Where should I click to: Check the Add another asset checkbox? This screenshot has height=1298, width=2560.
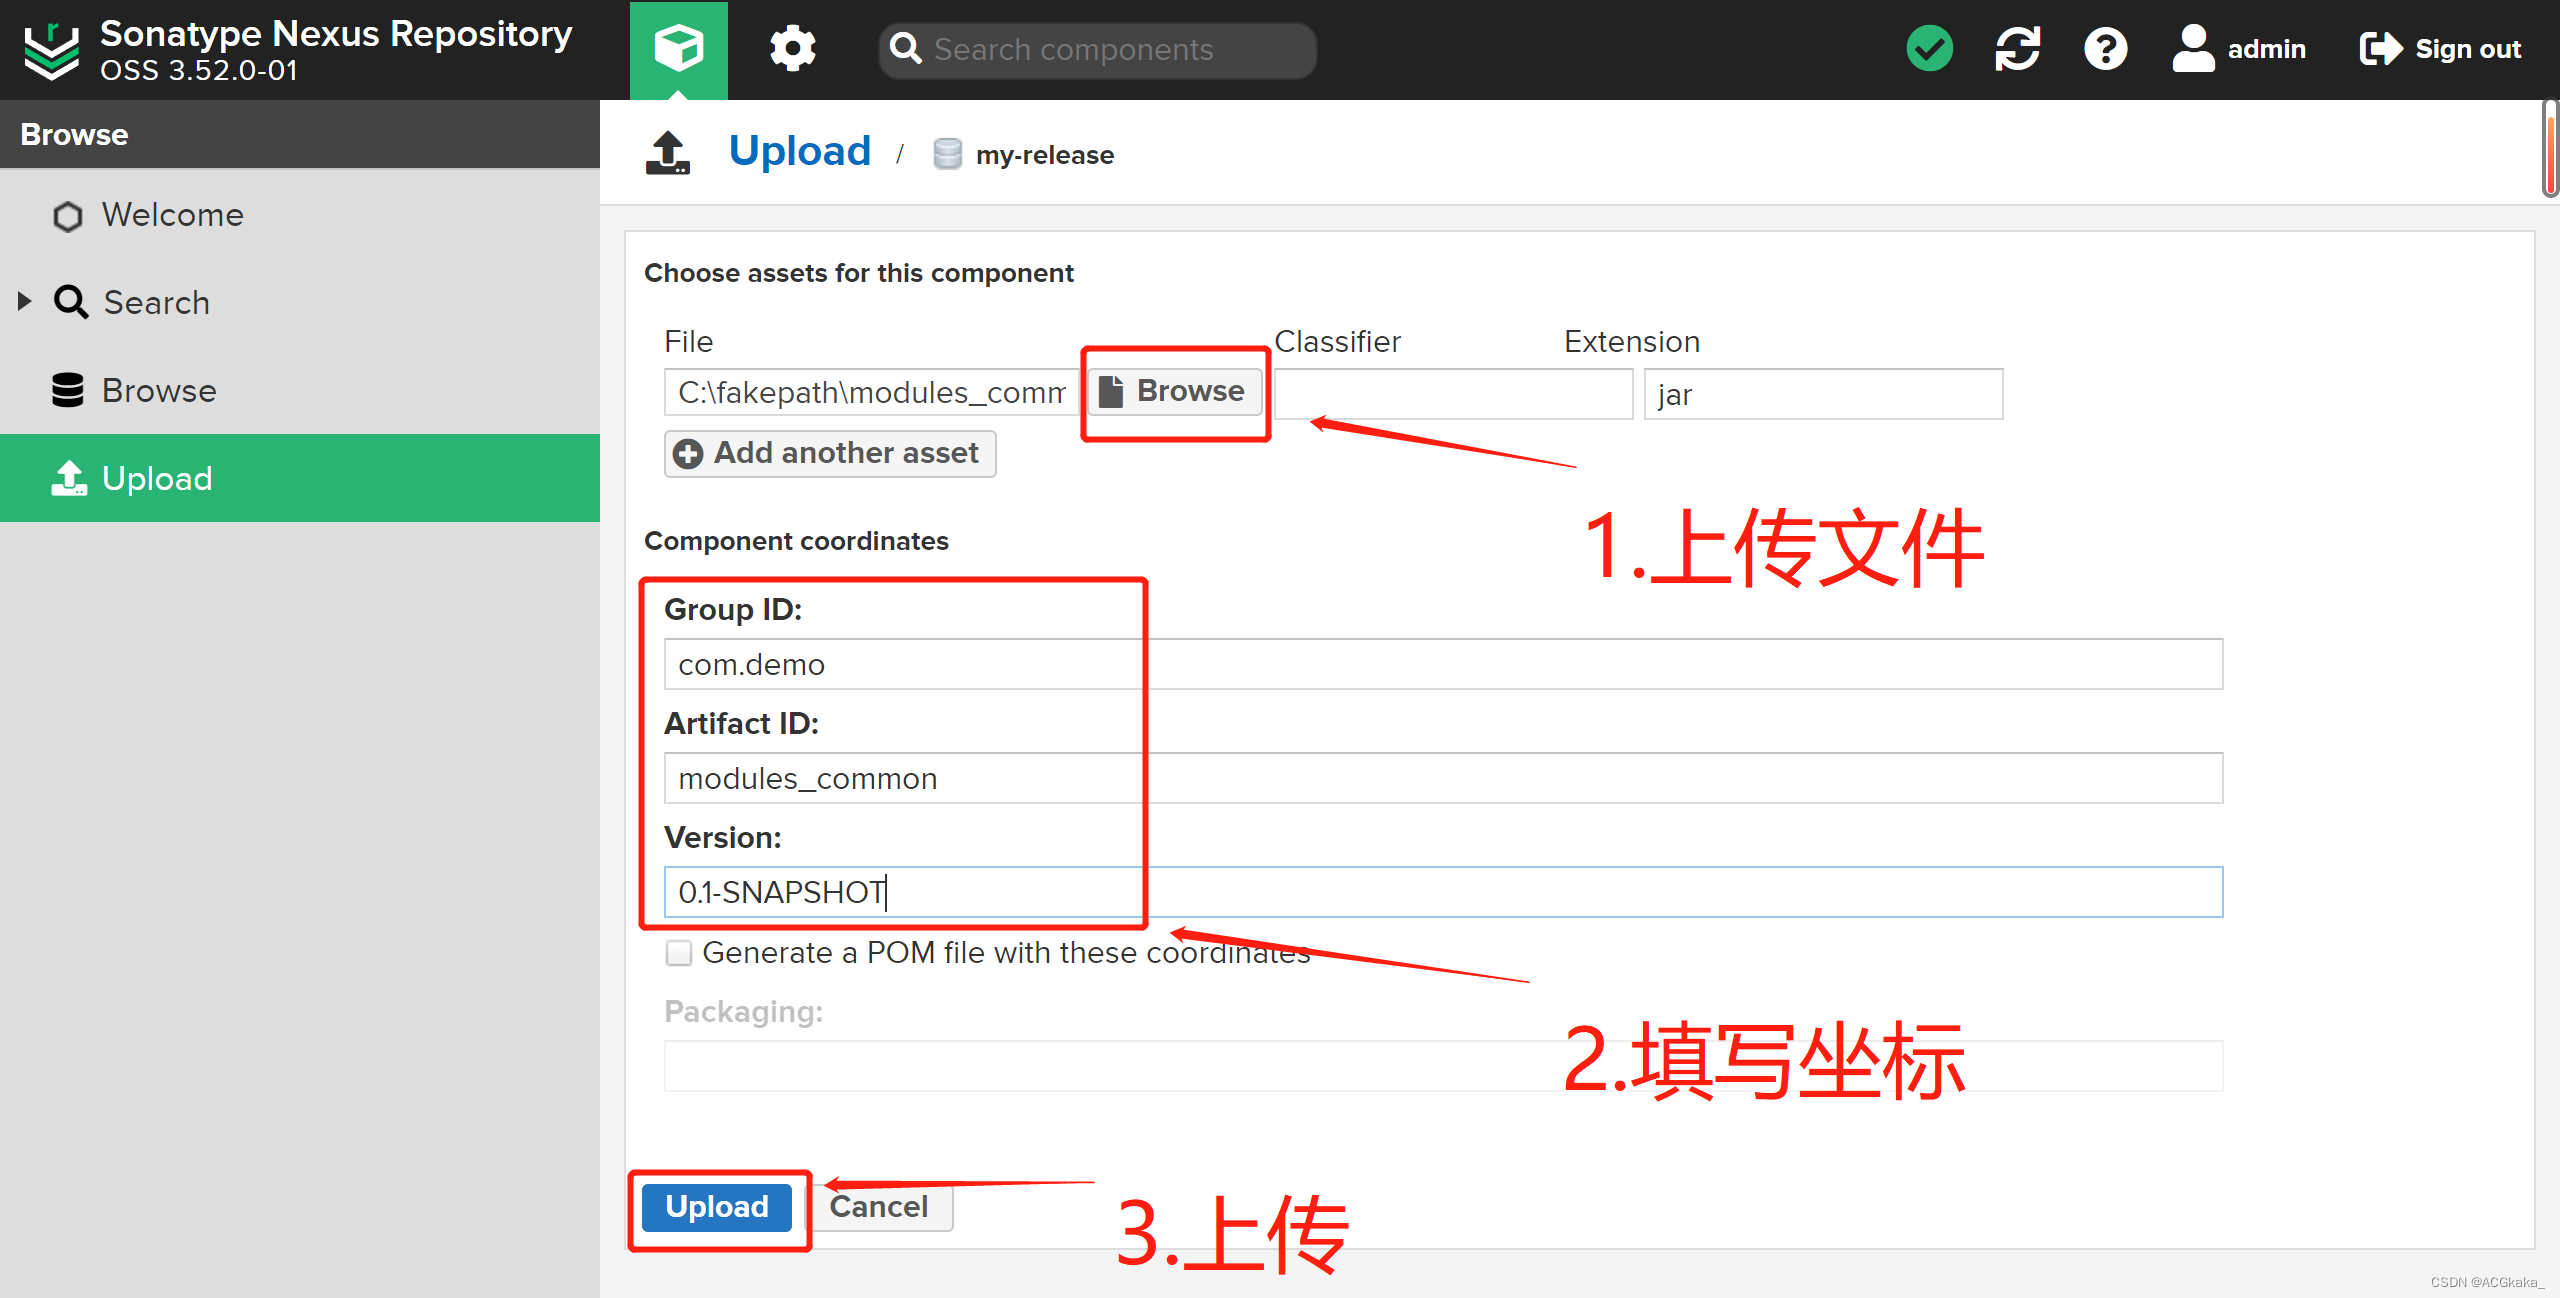[x=827, y=452]
